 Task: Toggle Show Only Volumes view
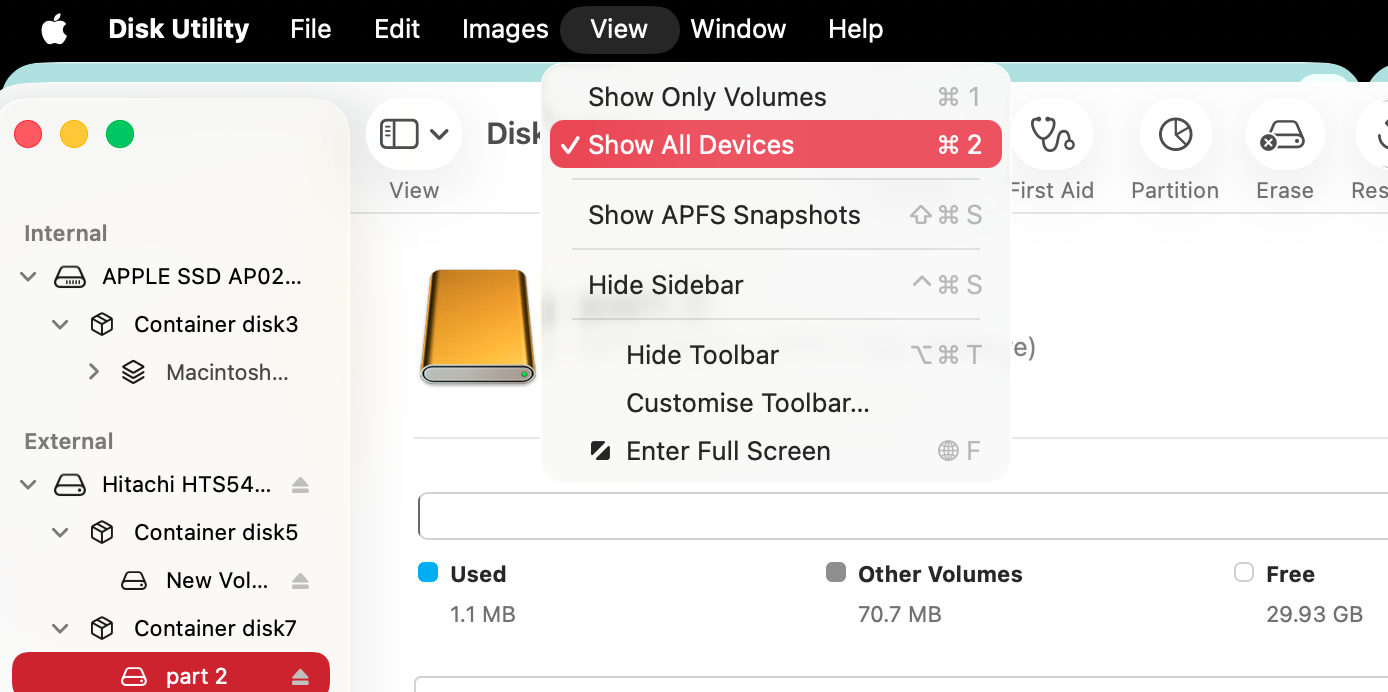(707, 96)
